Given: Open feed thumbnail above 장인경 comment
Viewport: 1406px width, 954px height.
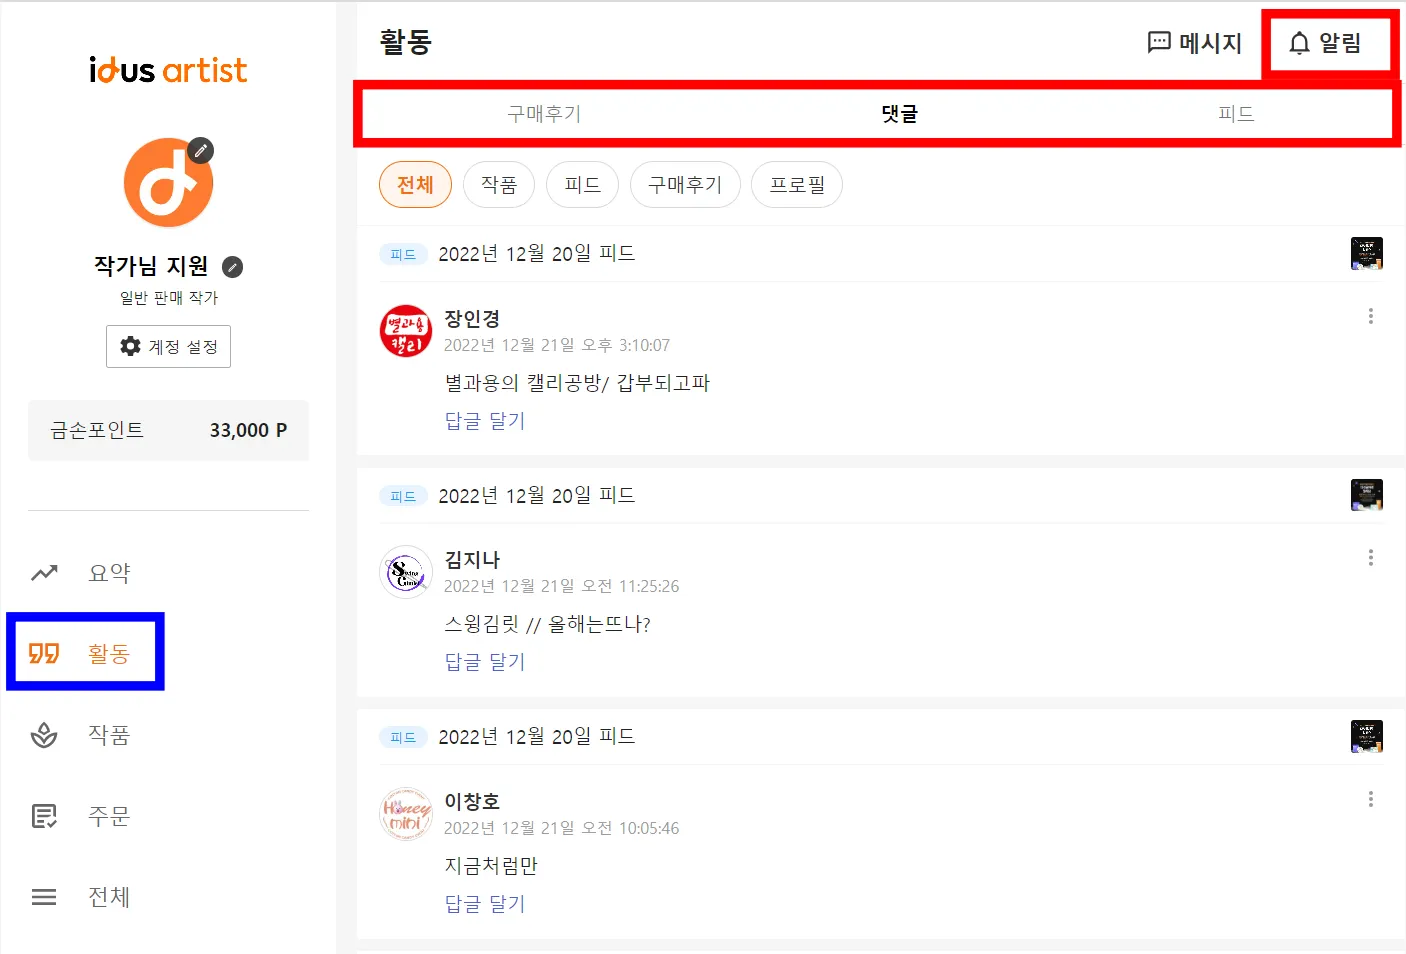Looking at the screenshot, I should coord(1367,254).
